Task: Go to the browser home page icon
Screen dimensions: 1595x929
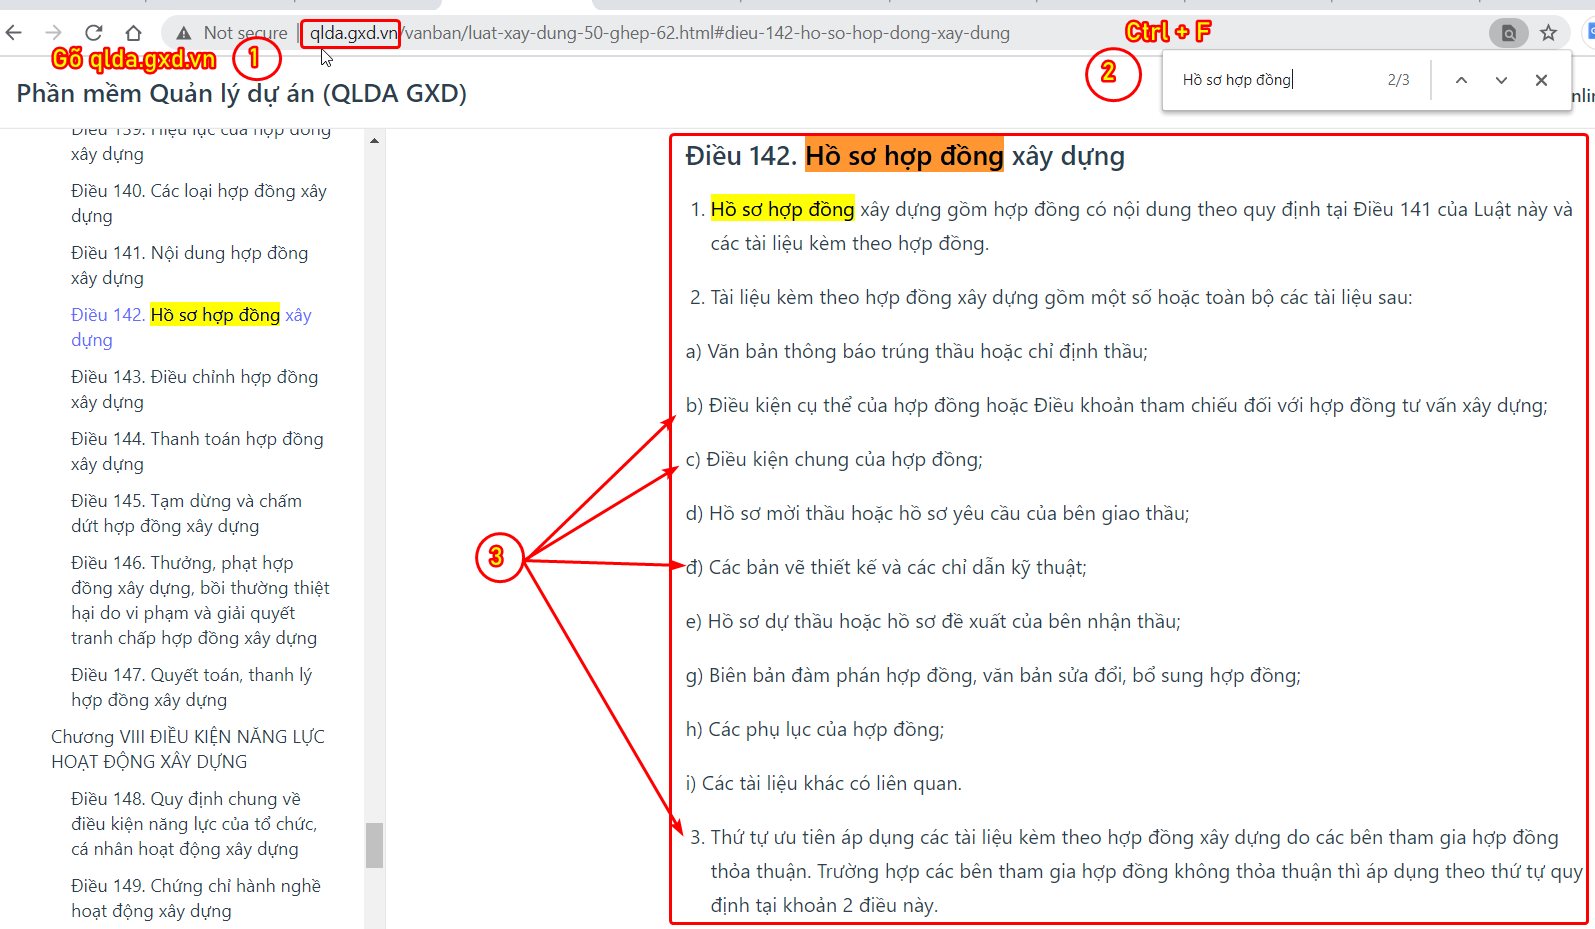Action: (x=133, y=33)
